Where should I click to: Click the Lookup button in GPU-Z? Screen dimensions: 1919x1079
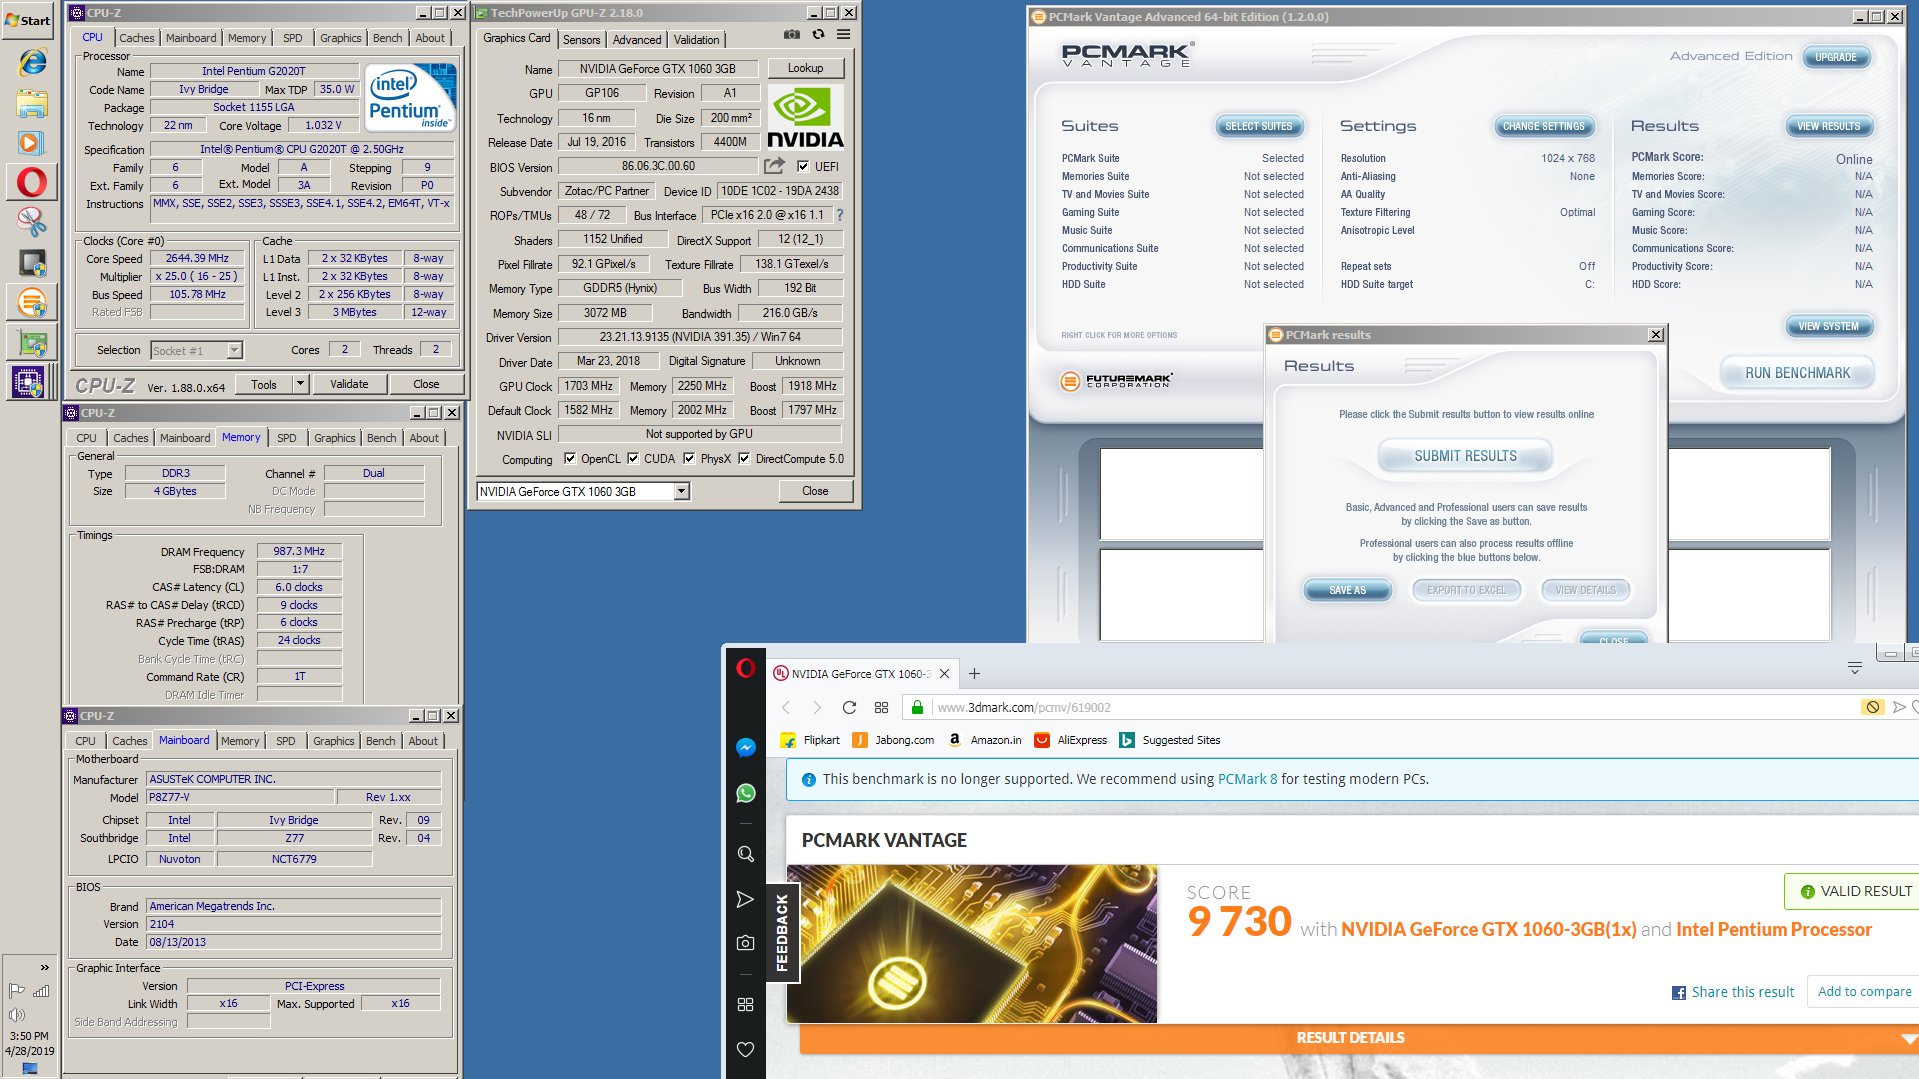click(x=806, y=68)
